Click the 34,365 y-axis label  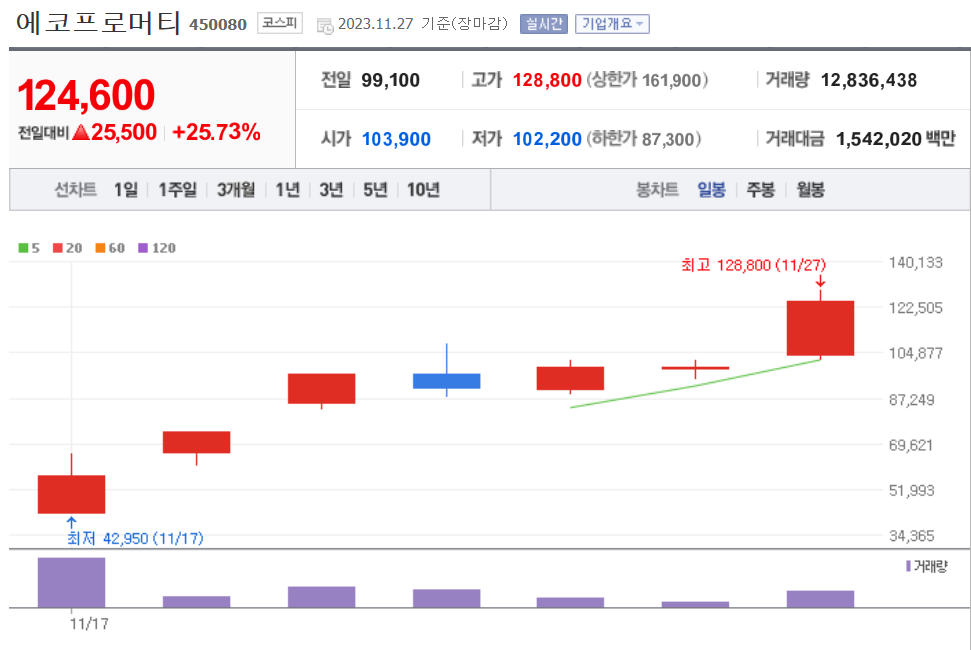point(911,535)
